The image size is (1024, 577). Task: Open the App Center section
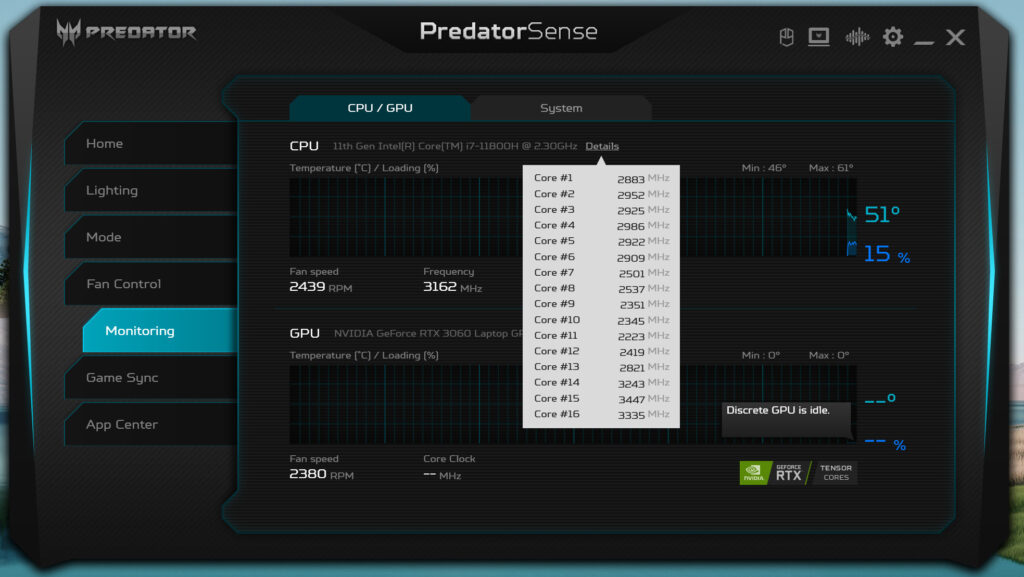tap(151, 424)
